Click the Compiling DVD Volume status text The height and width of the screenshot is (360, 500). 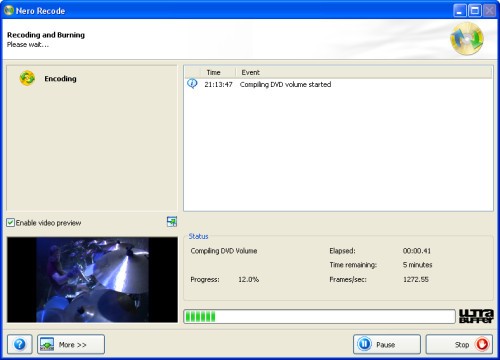tap(224, 251)
